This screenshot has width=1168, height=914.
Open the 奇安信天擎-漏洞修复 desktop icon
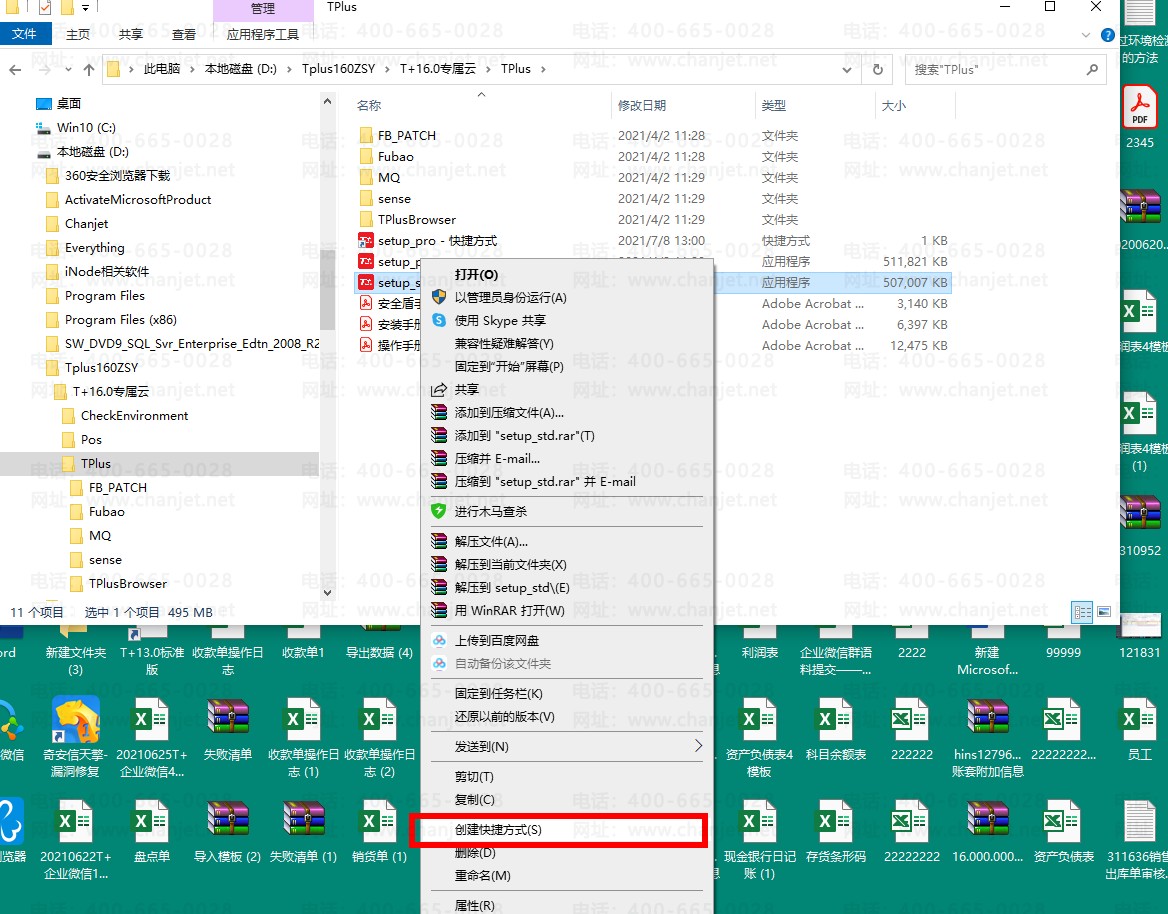point(75,737)
